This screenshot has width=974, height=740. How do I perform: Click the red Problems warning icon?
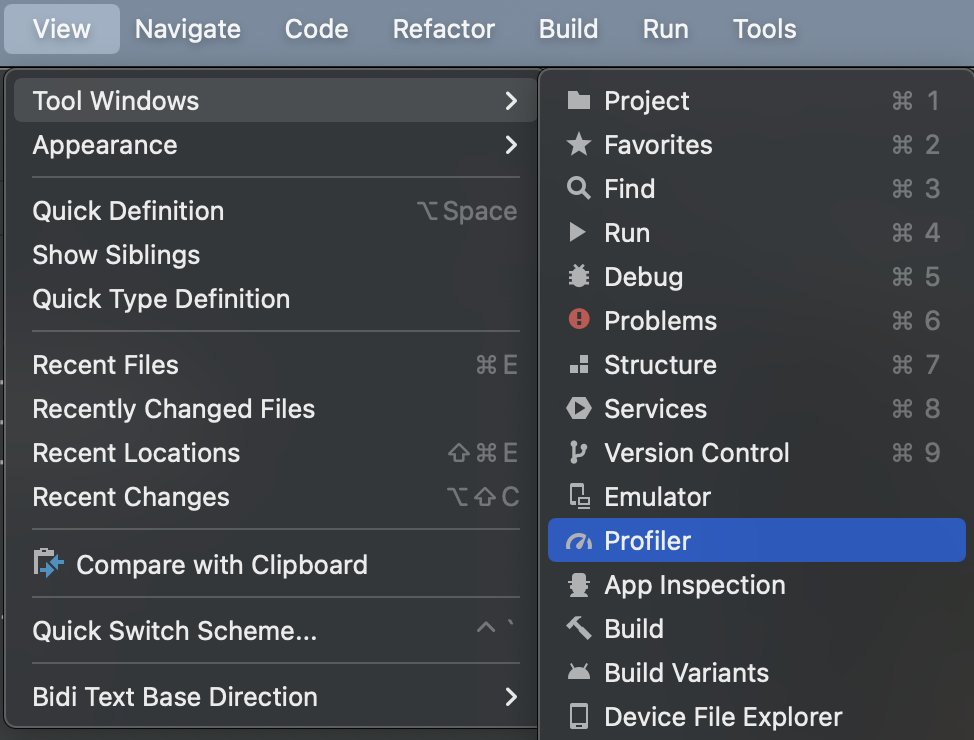pos(578,320)
